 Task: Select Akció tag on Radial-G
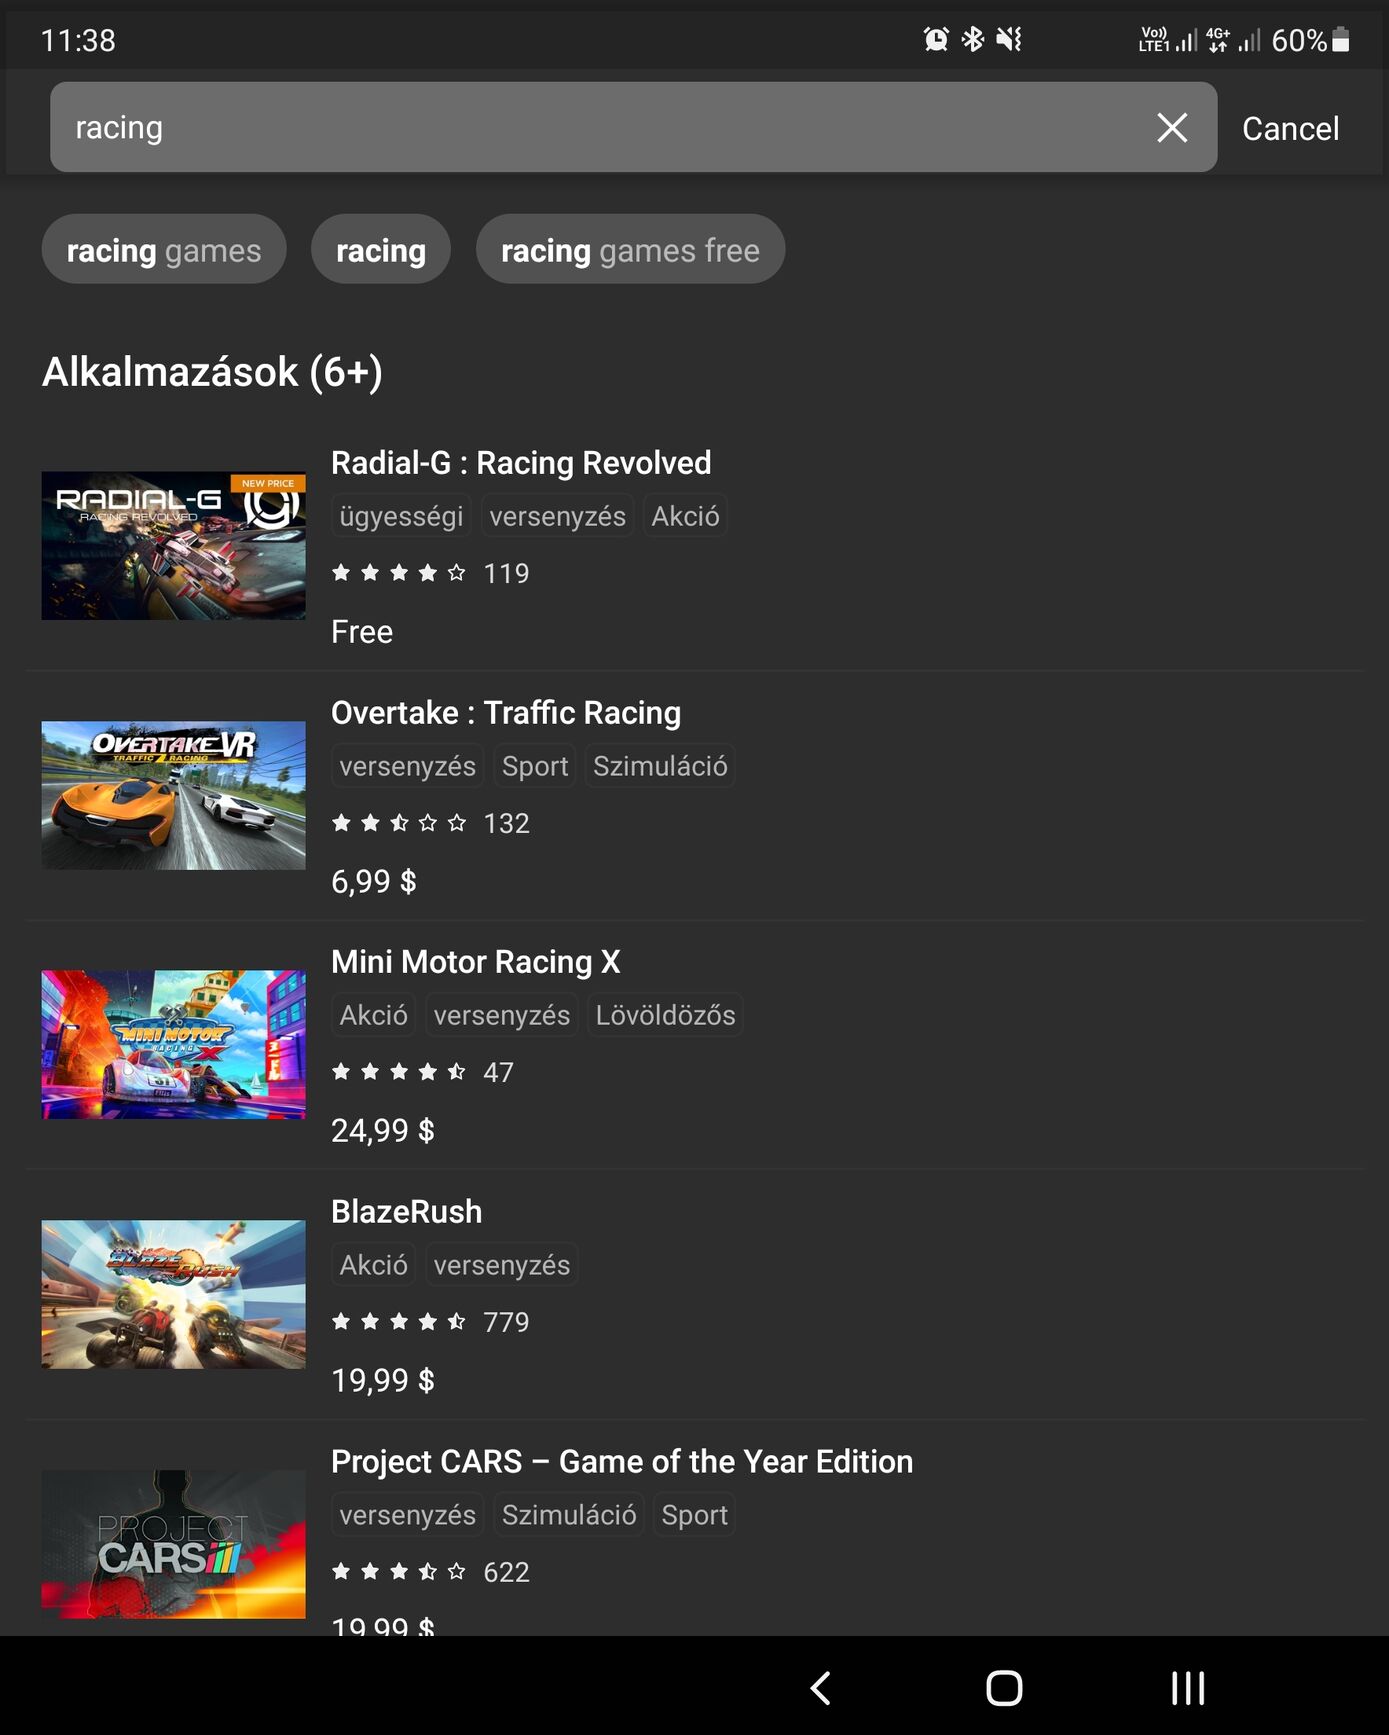pos(685,516)
